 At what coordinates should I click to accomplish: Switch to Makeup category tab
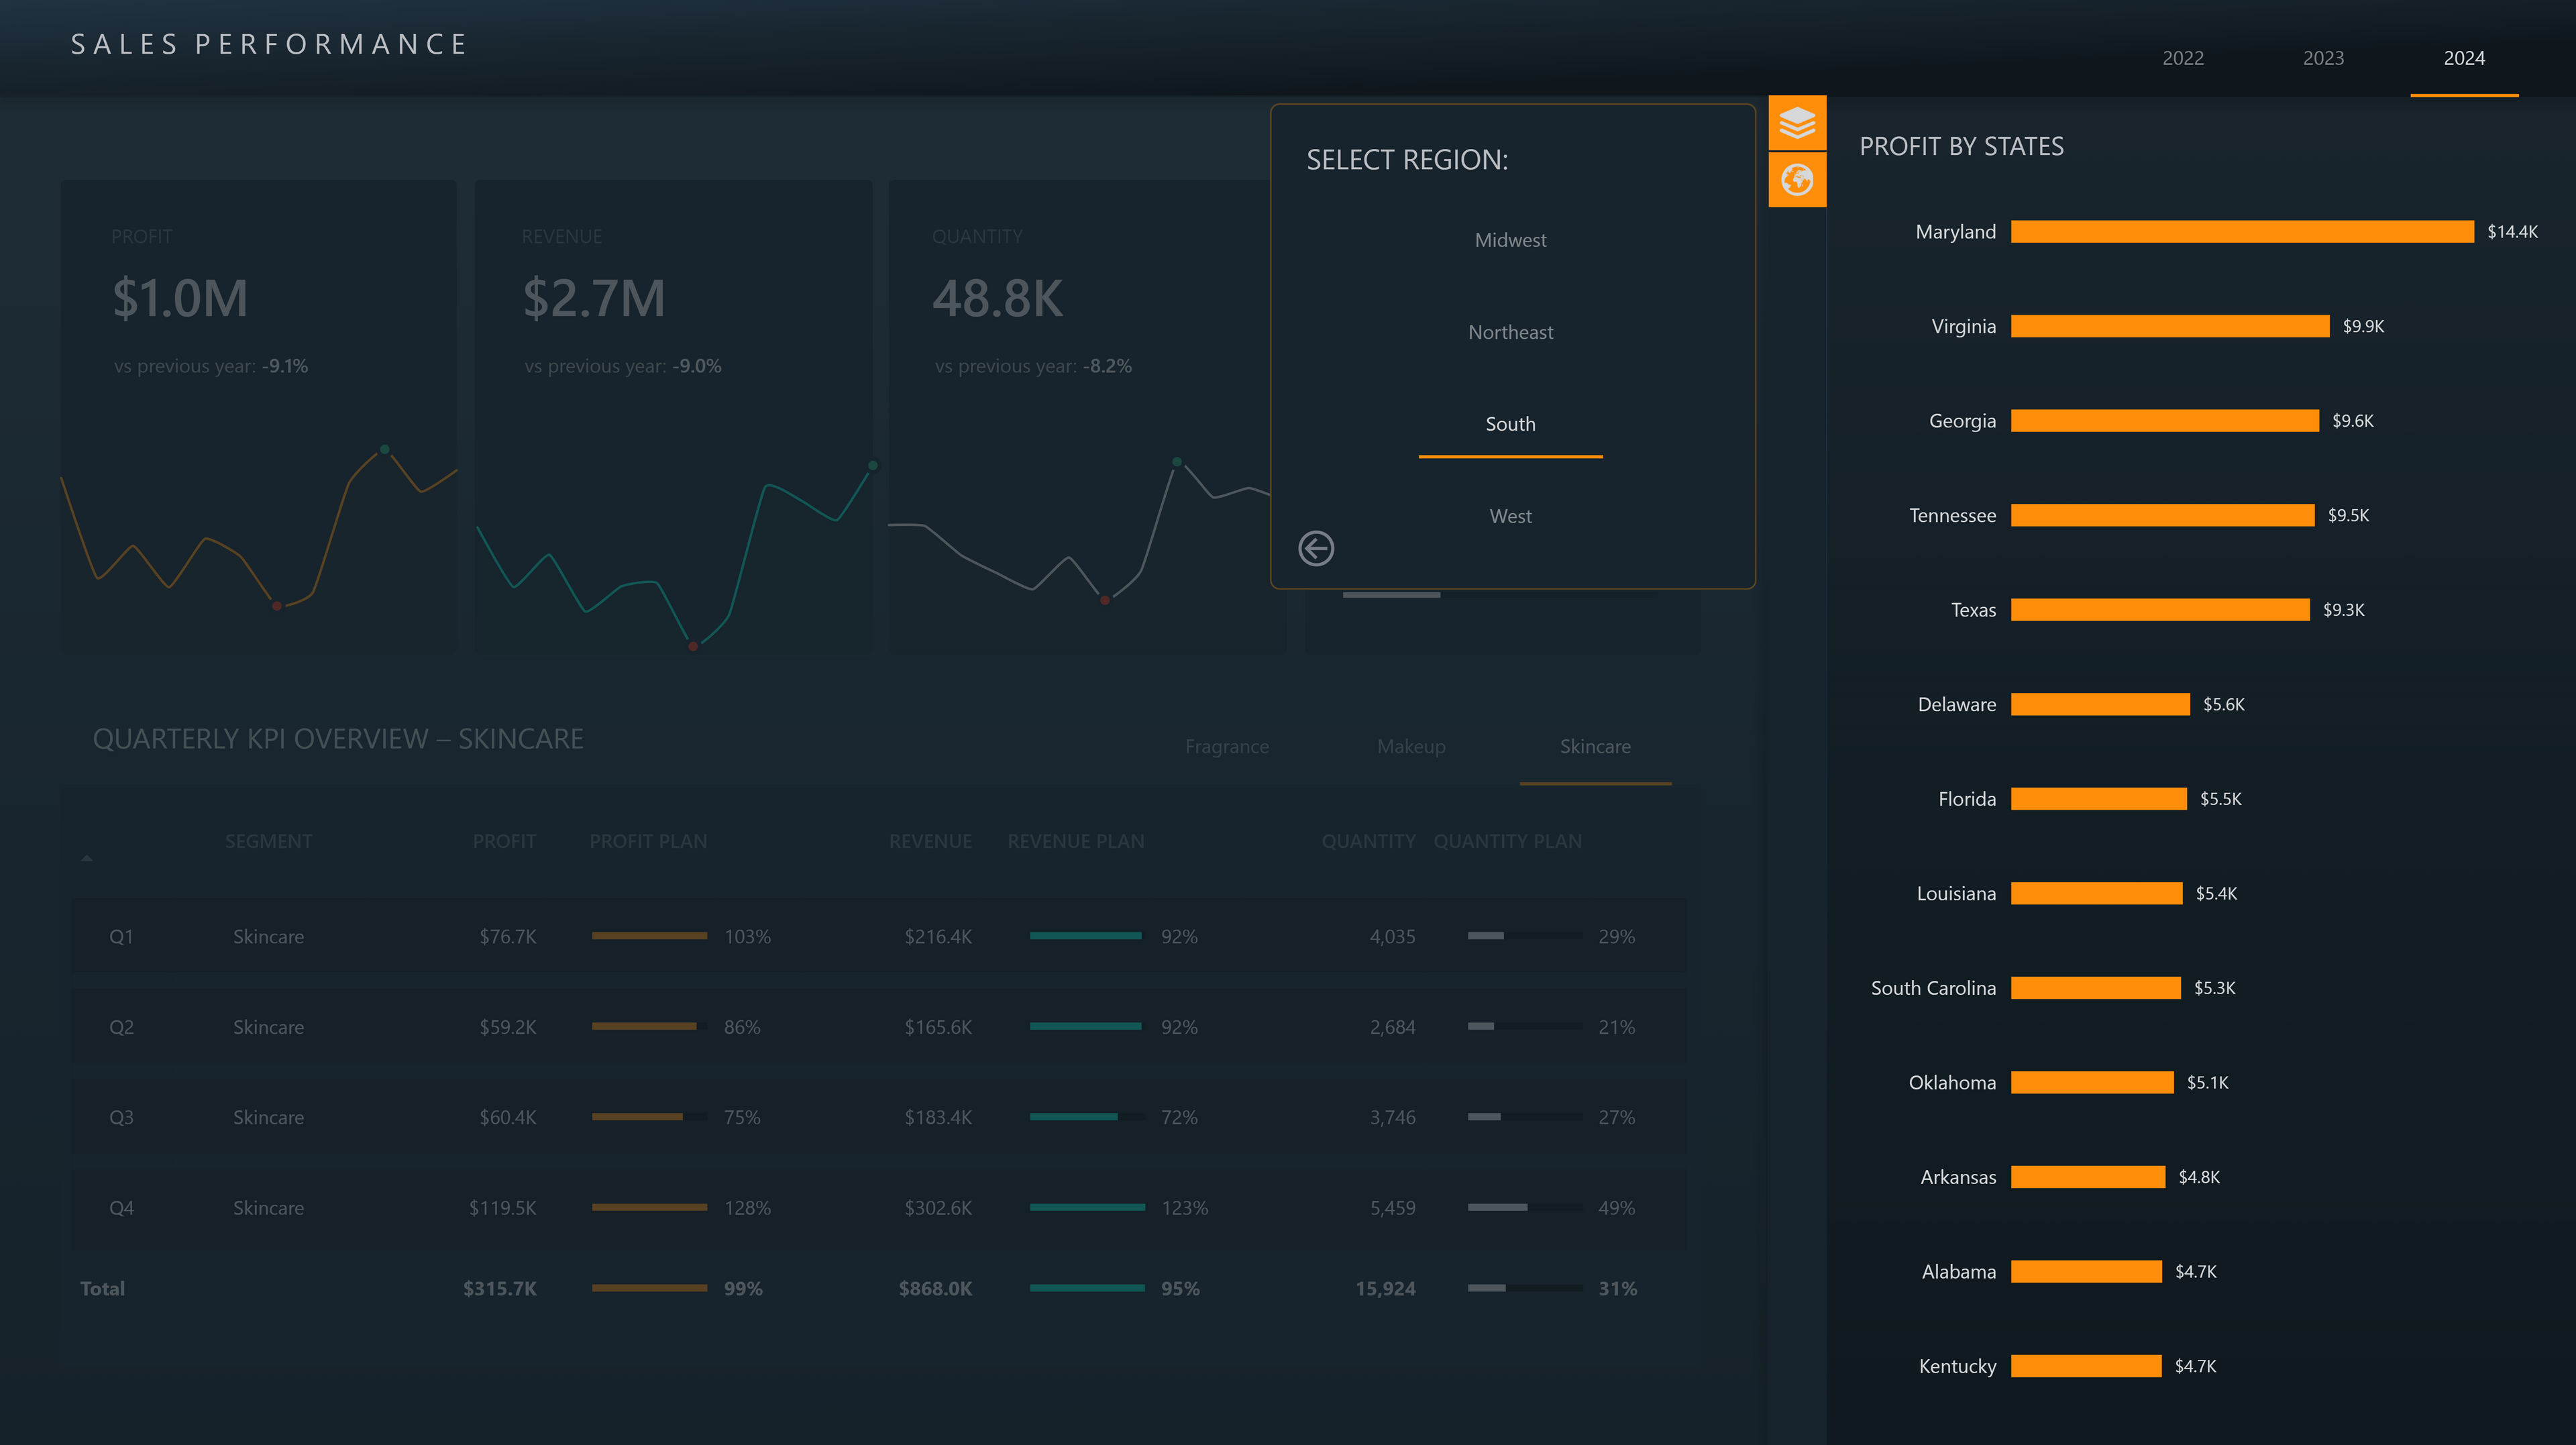coord(1410,747)
